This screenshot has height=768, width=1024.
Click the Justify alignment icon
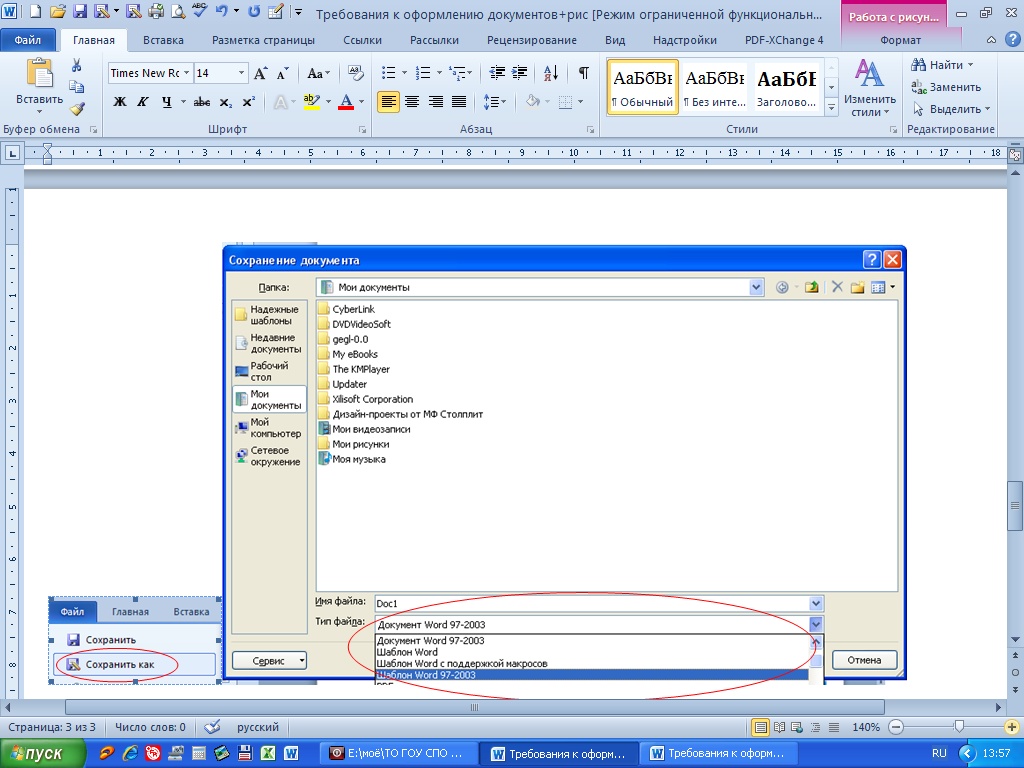point(459,102)
